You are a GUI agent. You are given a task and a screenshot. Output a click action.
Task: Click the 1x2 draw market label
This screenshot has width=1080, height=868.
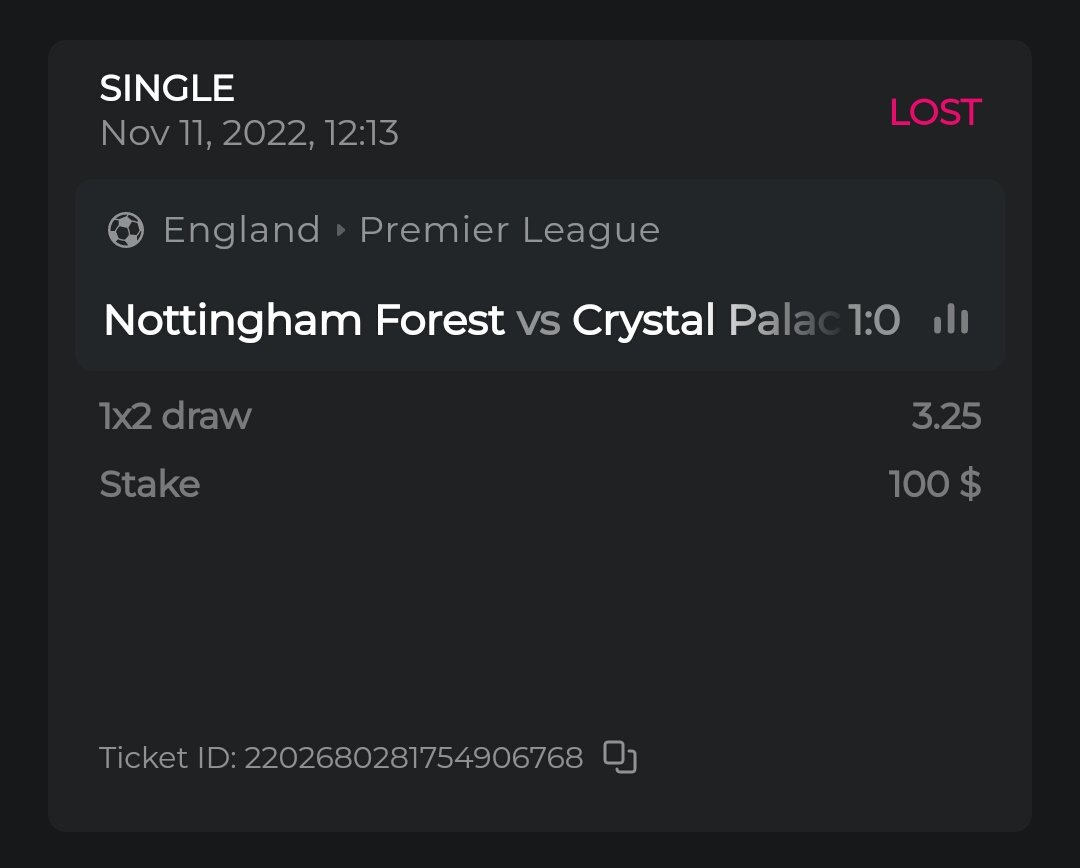click(x=175, y=416)
